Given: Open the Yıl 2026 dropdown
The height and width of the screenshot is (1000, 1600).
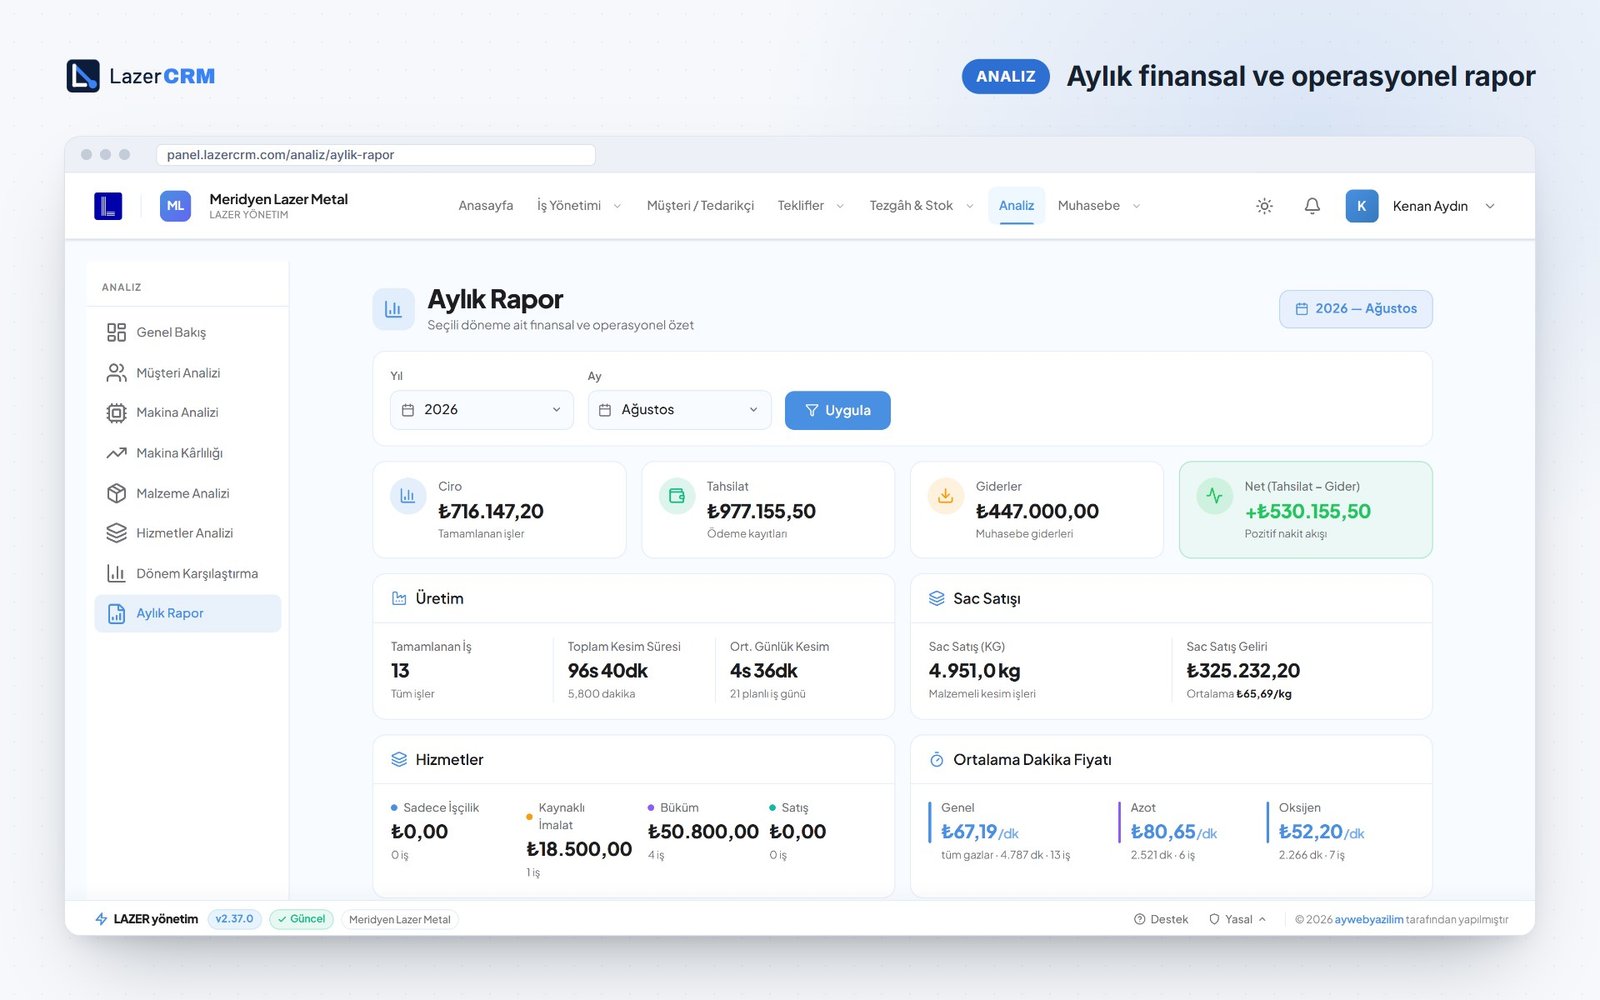Looking at the screenshot, I should pos(482,410).
